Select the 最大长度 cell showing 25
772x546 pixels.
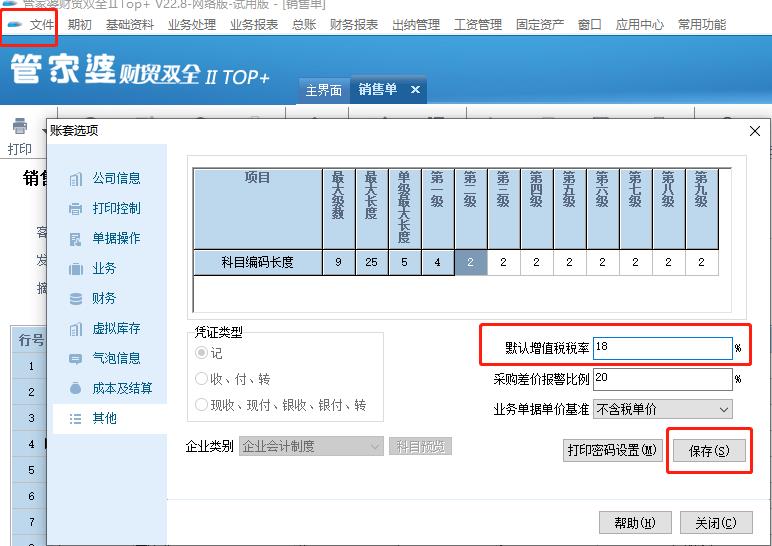point(372,262)
